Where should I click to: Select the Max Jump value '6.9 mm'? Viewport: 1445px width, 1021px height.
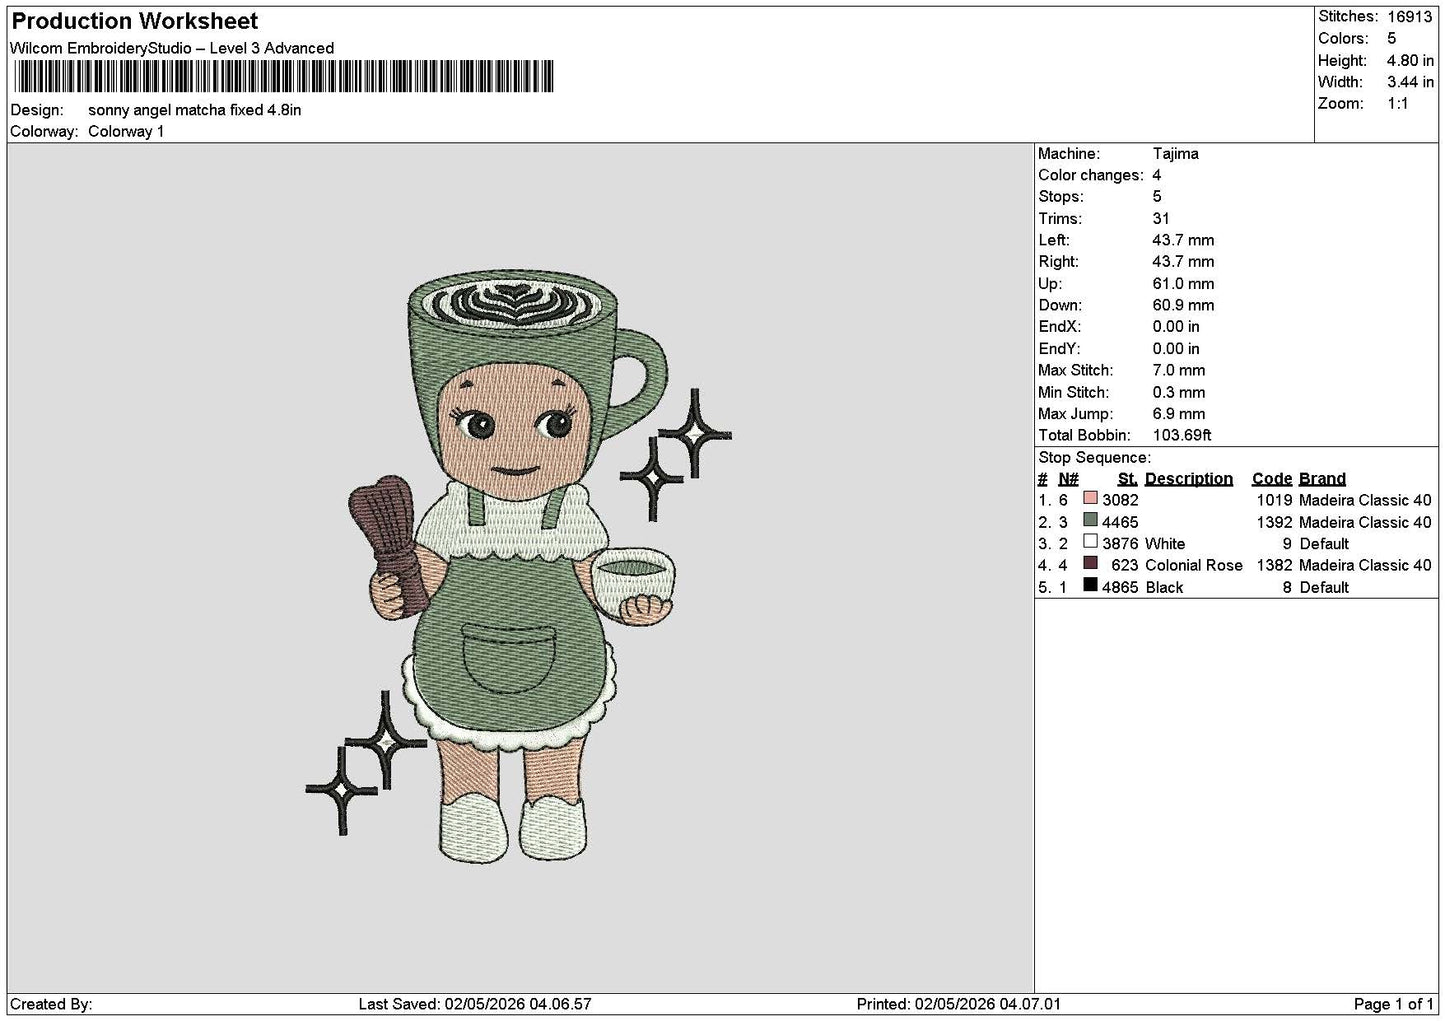1179,414
